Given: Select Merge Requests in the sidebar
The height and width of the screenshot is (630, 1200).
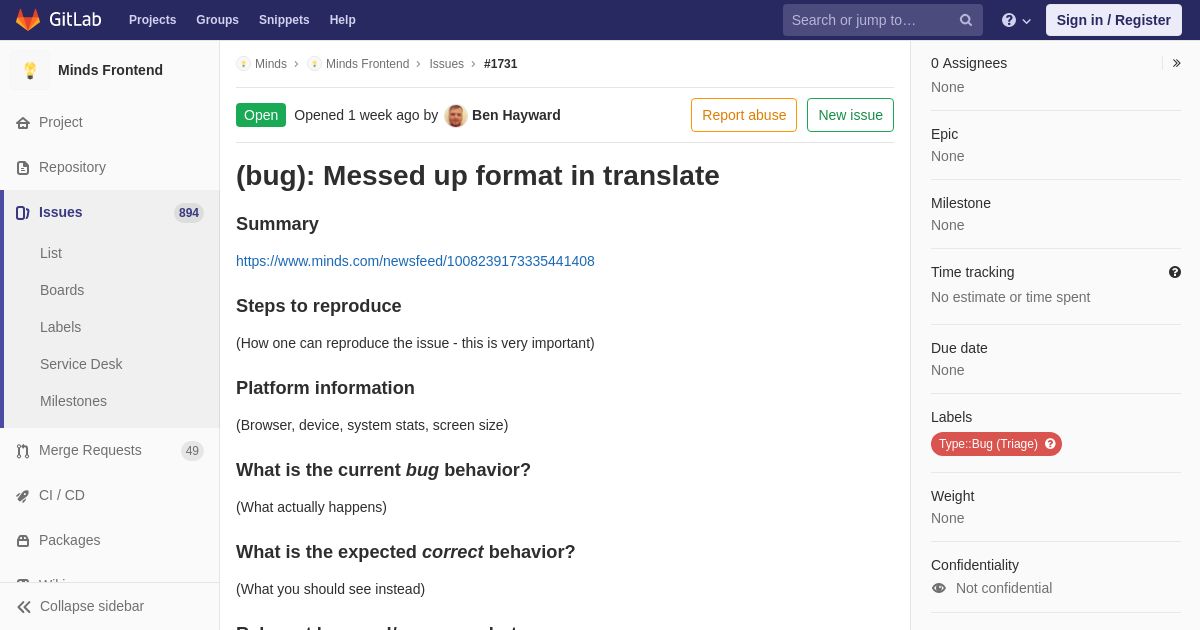Looking at the screenshot, I should (90, 450).
